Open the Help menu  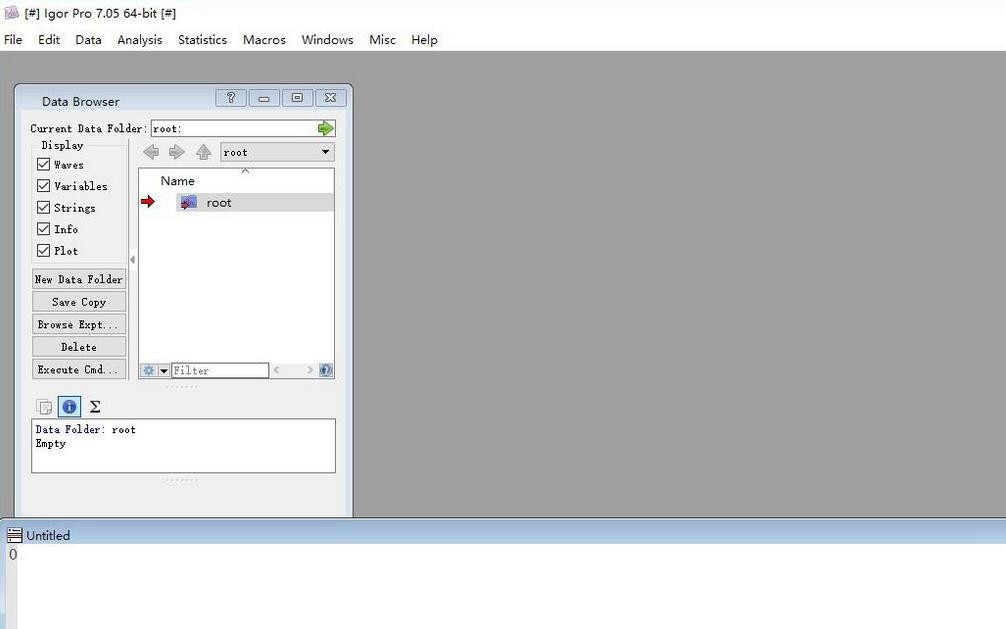(x=425, y=40)
